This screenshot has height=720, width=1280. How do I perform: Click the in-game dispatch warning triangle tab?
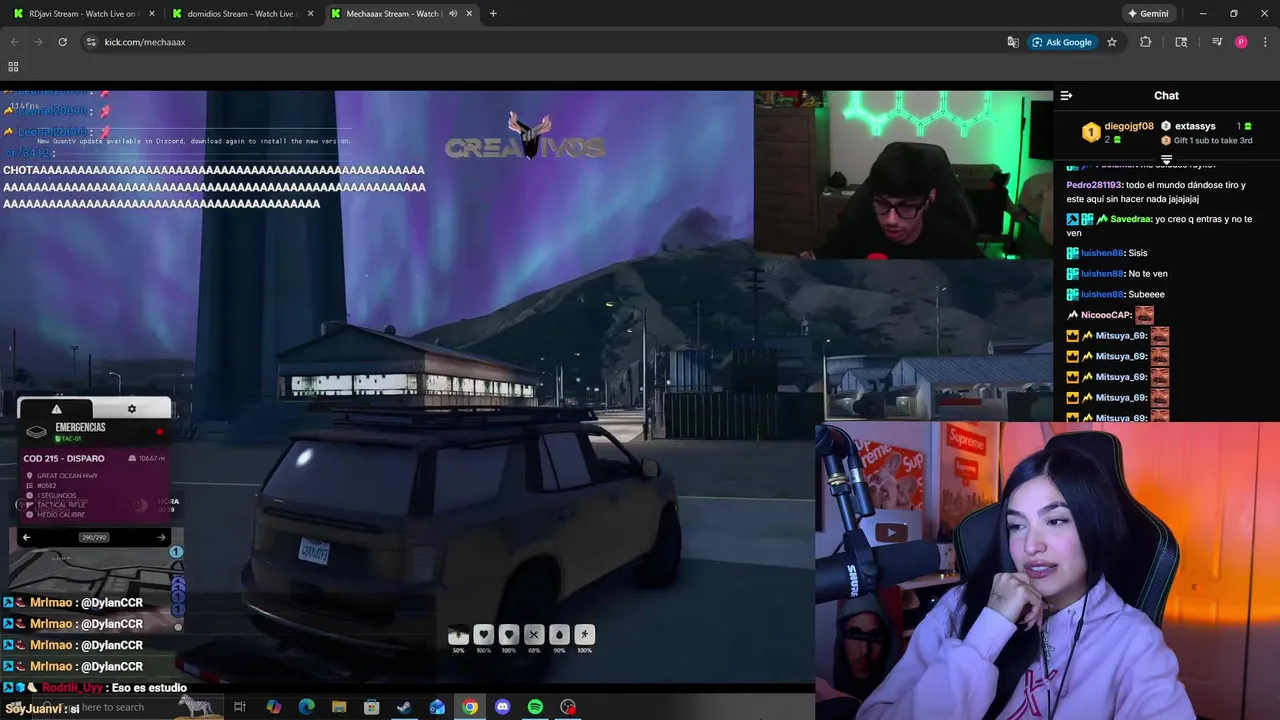(56, 409)
